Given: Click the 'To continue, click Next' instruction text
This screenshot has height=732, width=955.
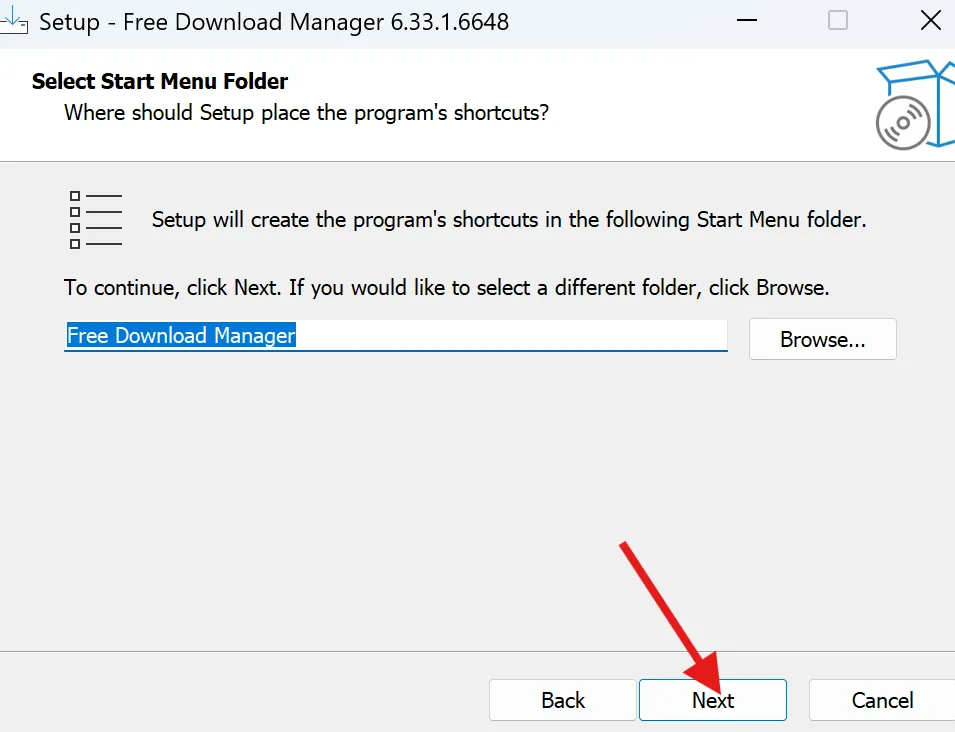Looking at the screenshot, I should (x=446, y=287).
